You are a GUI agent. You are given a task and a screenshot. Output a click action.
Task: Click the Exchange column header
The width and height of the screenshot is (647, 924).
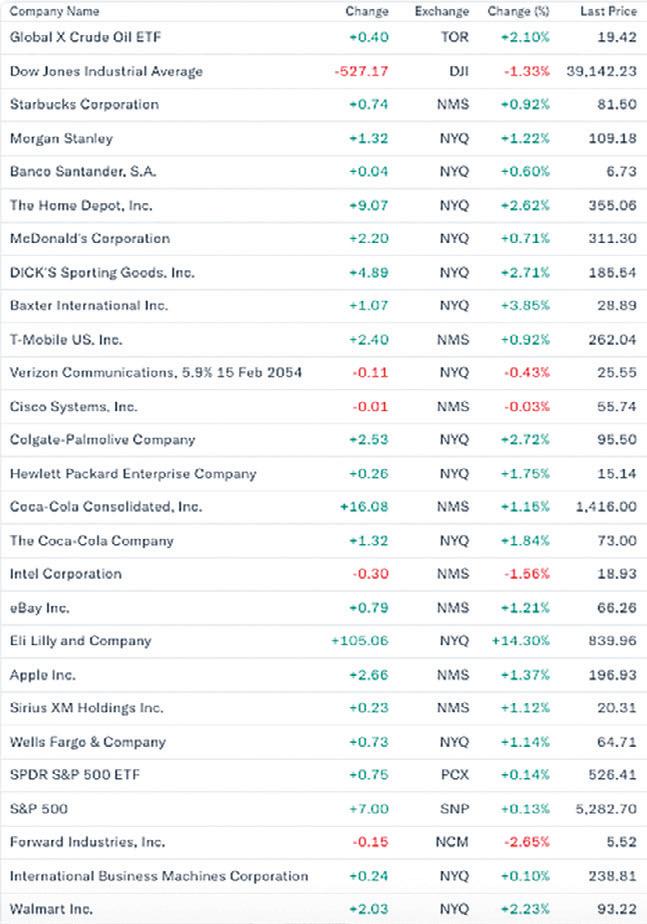coord(441,11)
